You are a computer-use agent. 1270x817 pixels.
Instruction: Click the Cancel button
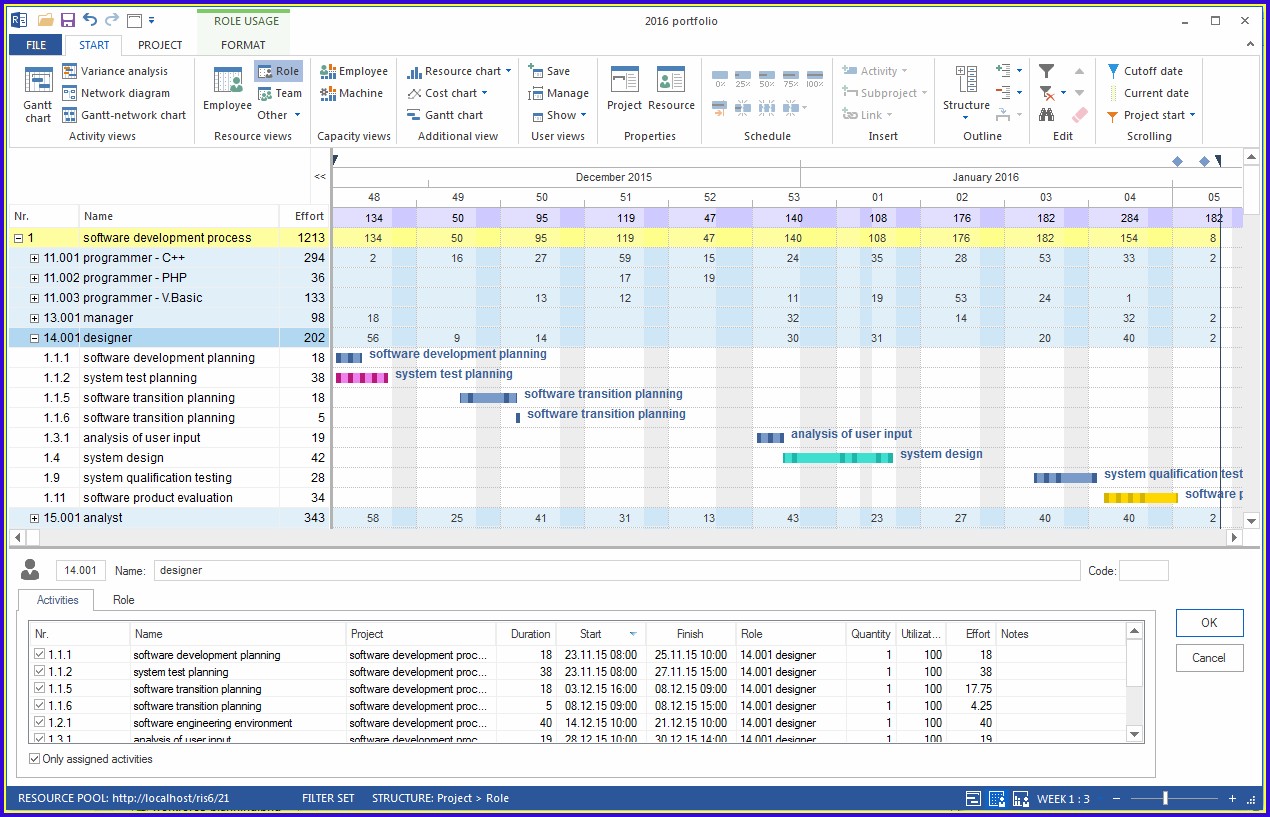[x=1209, y=658]
